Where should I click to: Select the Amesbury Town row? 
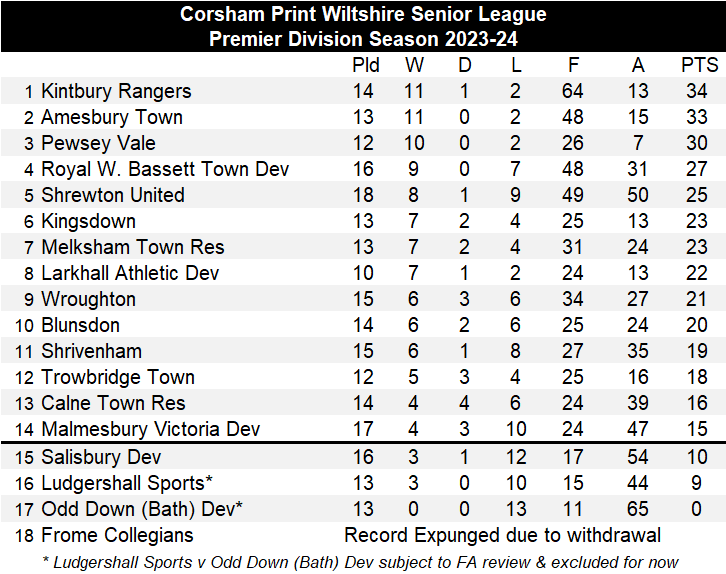tap(112, 117)
